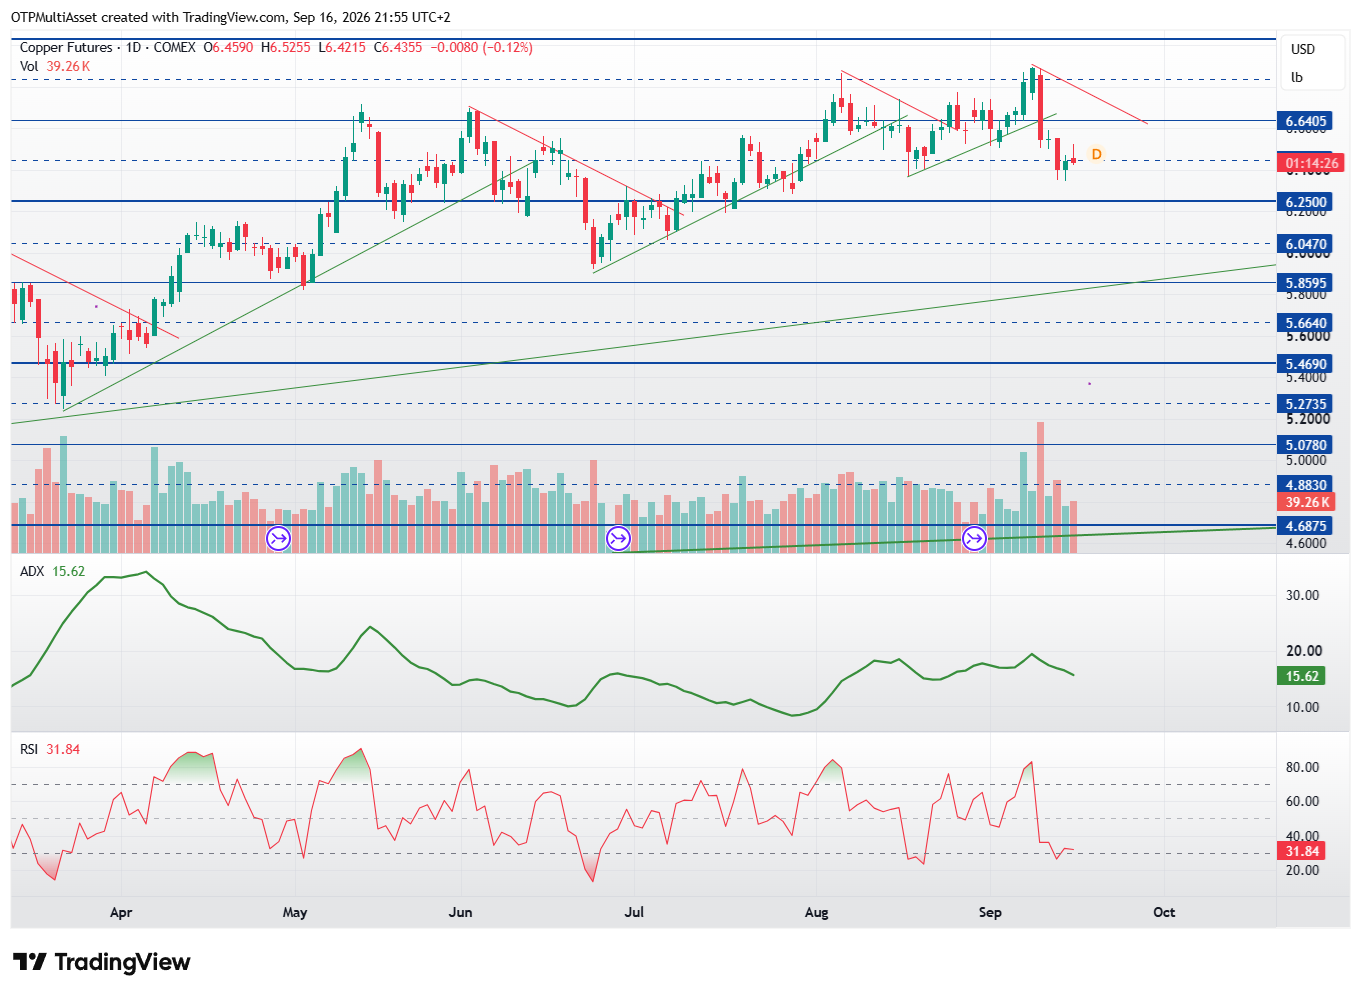Click the contract rollover marker just before May
Viewport: 1361px width, 996px height.
[x=278, y=539]
